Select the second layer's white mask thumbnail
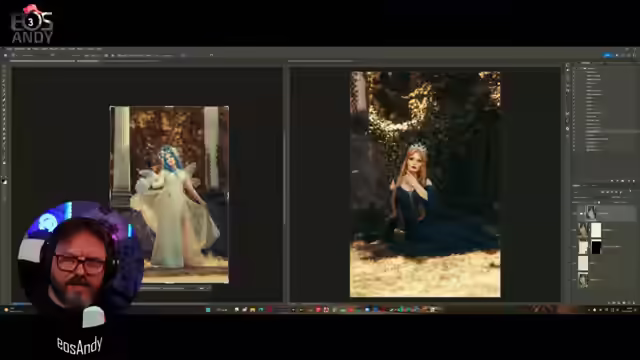 [596, 230]
